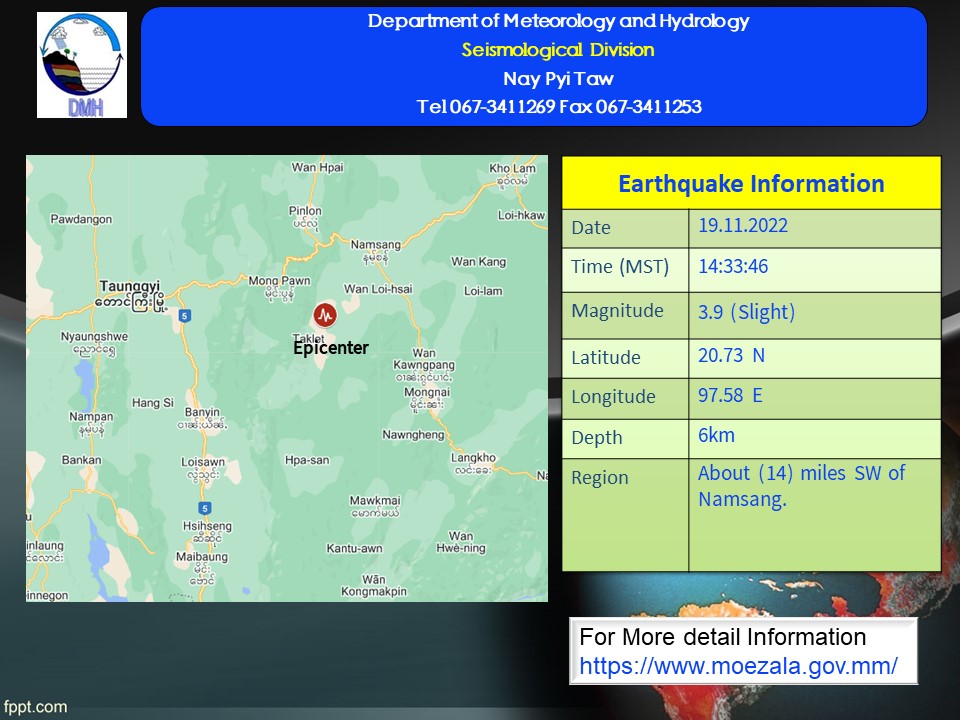Click the Region row label
This screenshot has width=960, height=720.
tap(599, 478)
